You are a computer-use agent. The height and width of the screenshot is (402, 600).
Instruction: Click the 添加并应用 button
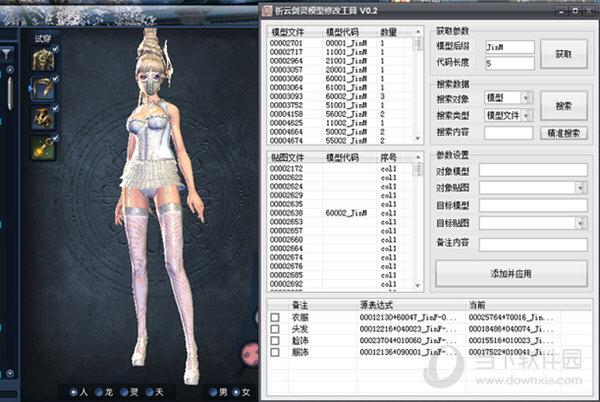pos(511,273)
